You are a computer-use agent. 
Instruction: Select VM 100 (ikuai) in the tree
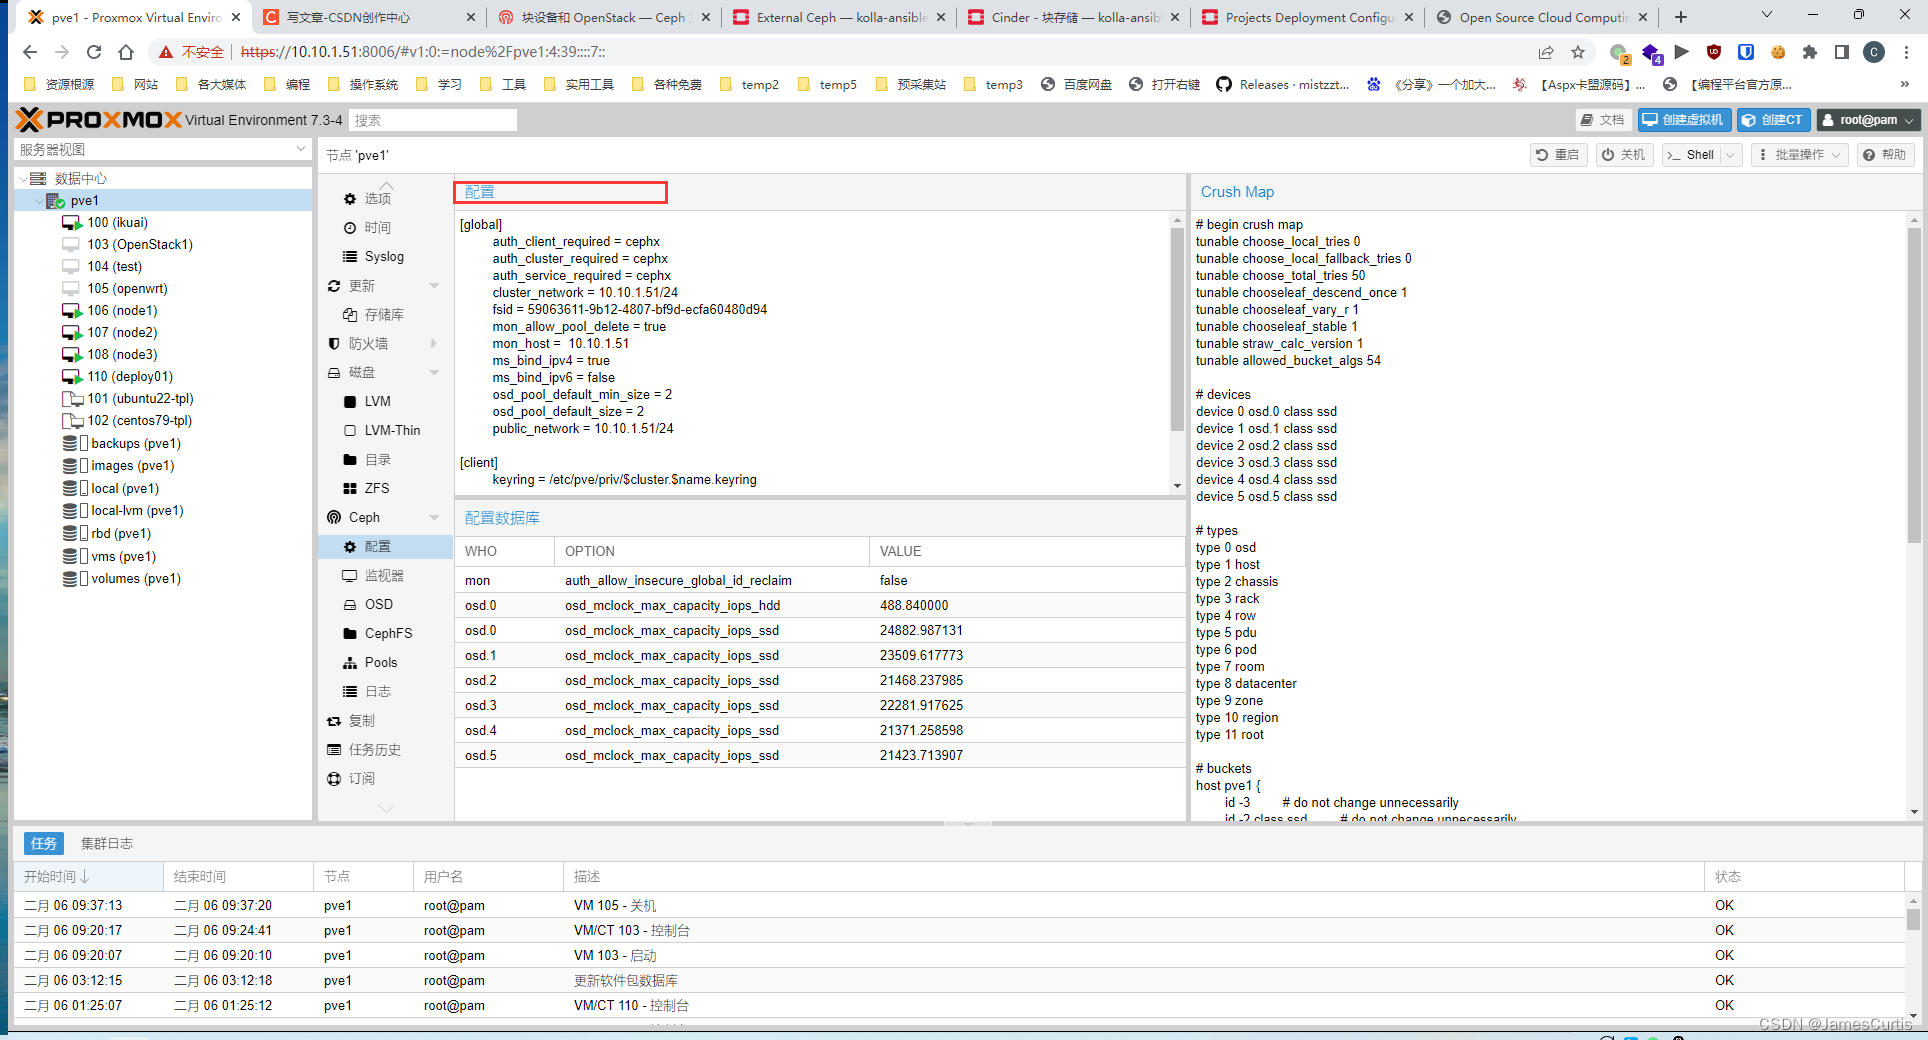tap(117, 223)
